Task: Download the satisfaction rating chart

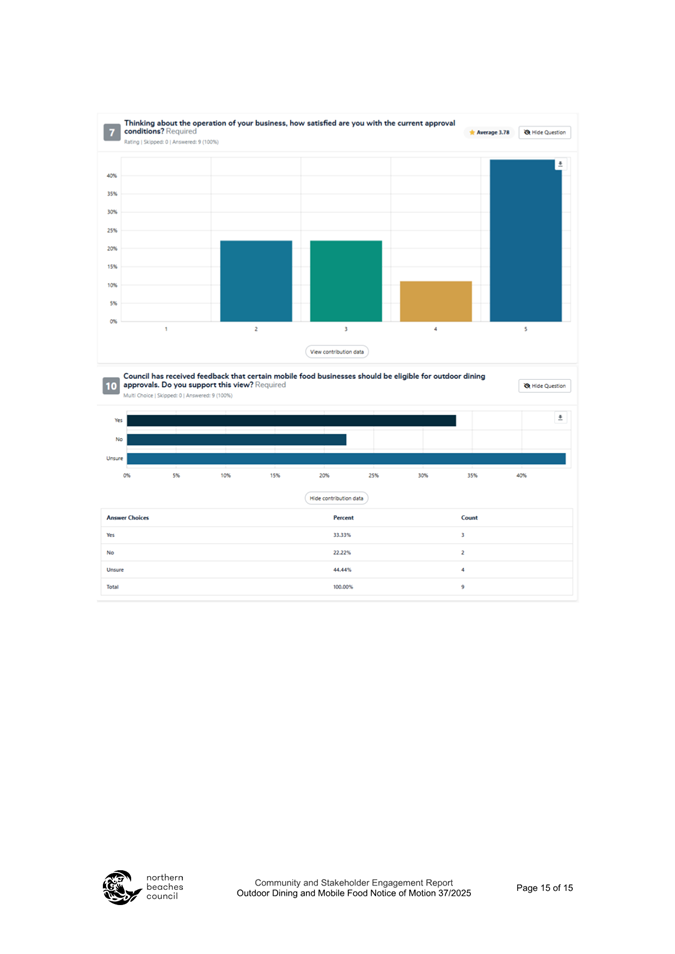Action: (x=560, y=164)
